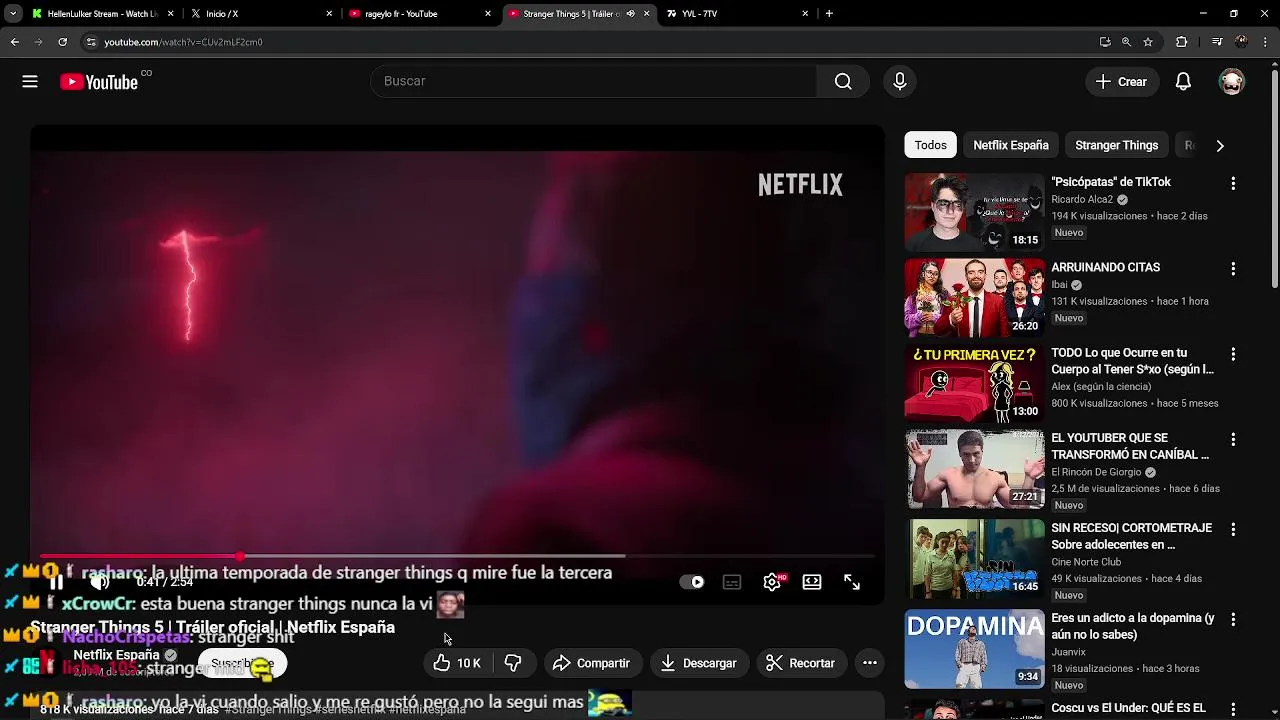Open options for TODO Lo que Ocurre video

1233,355
